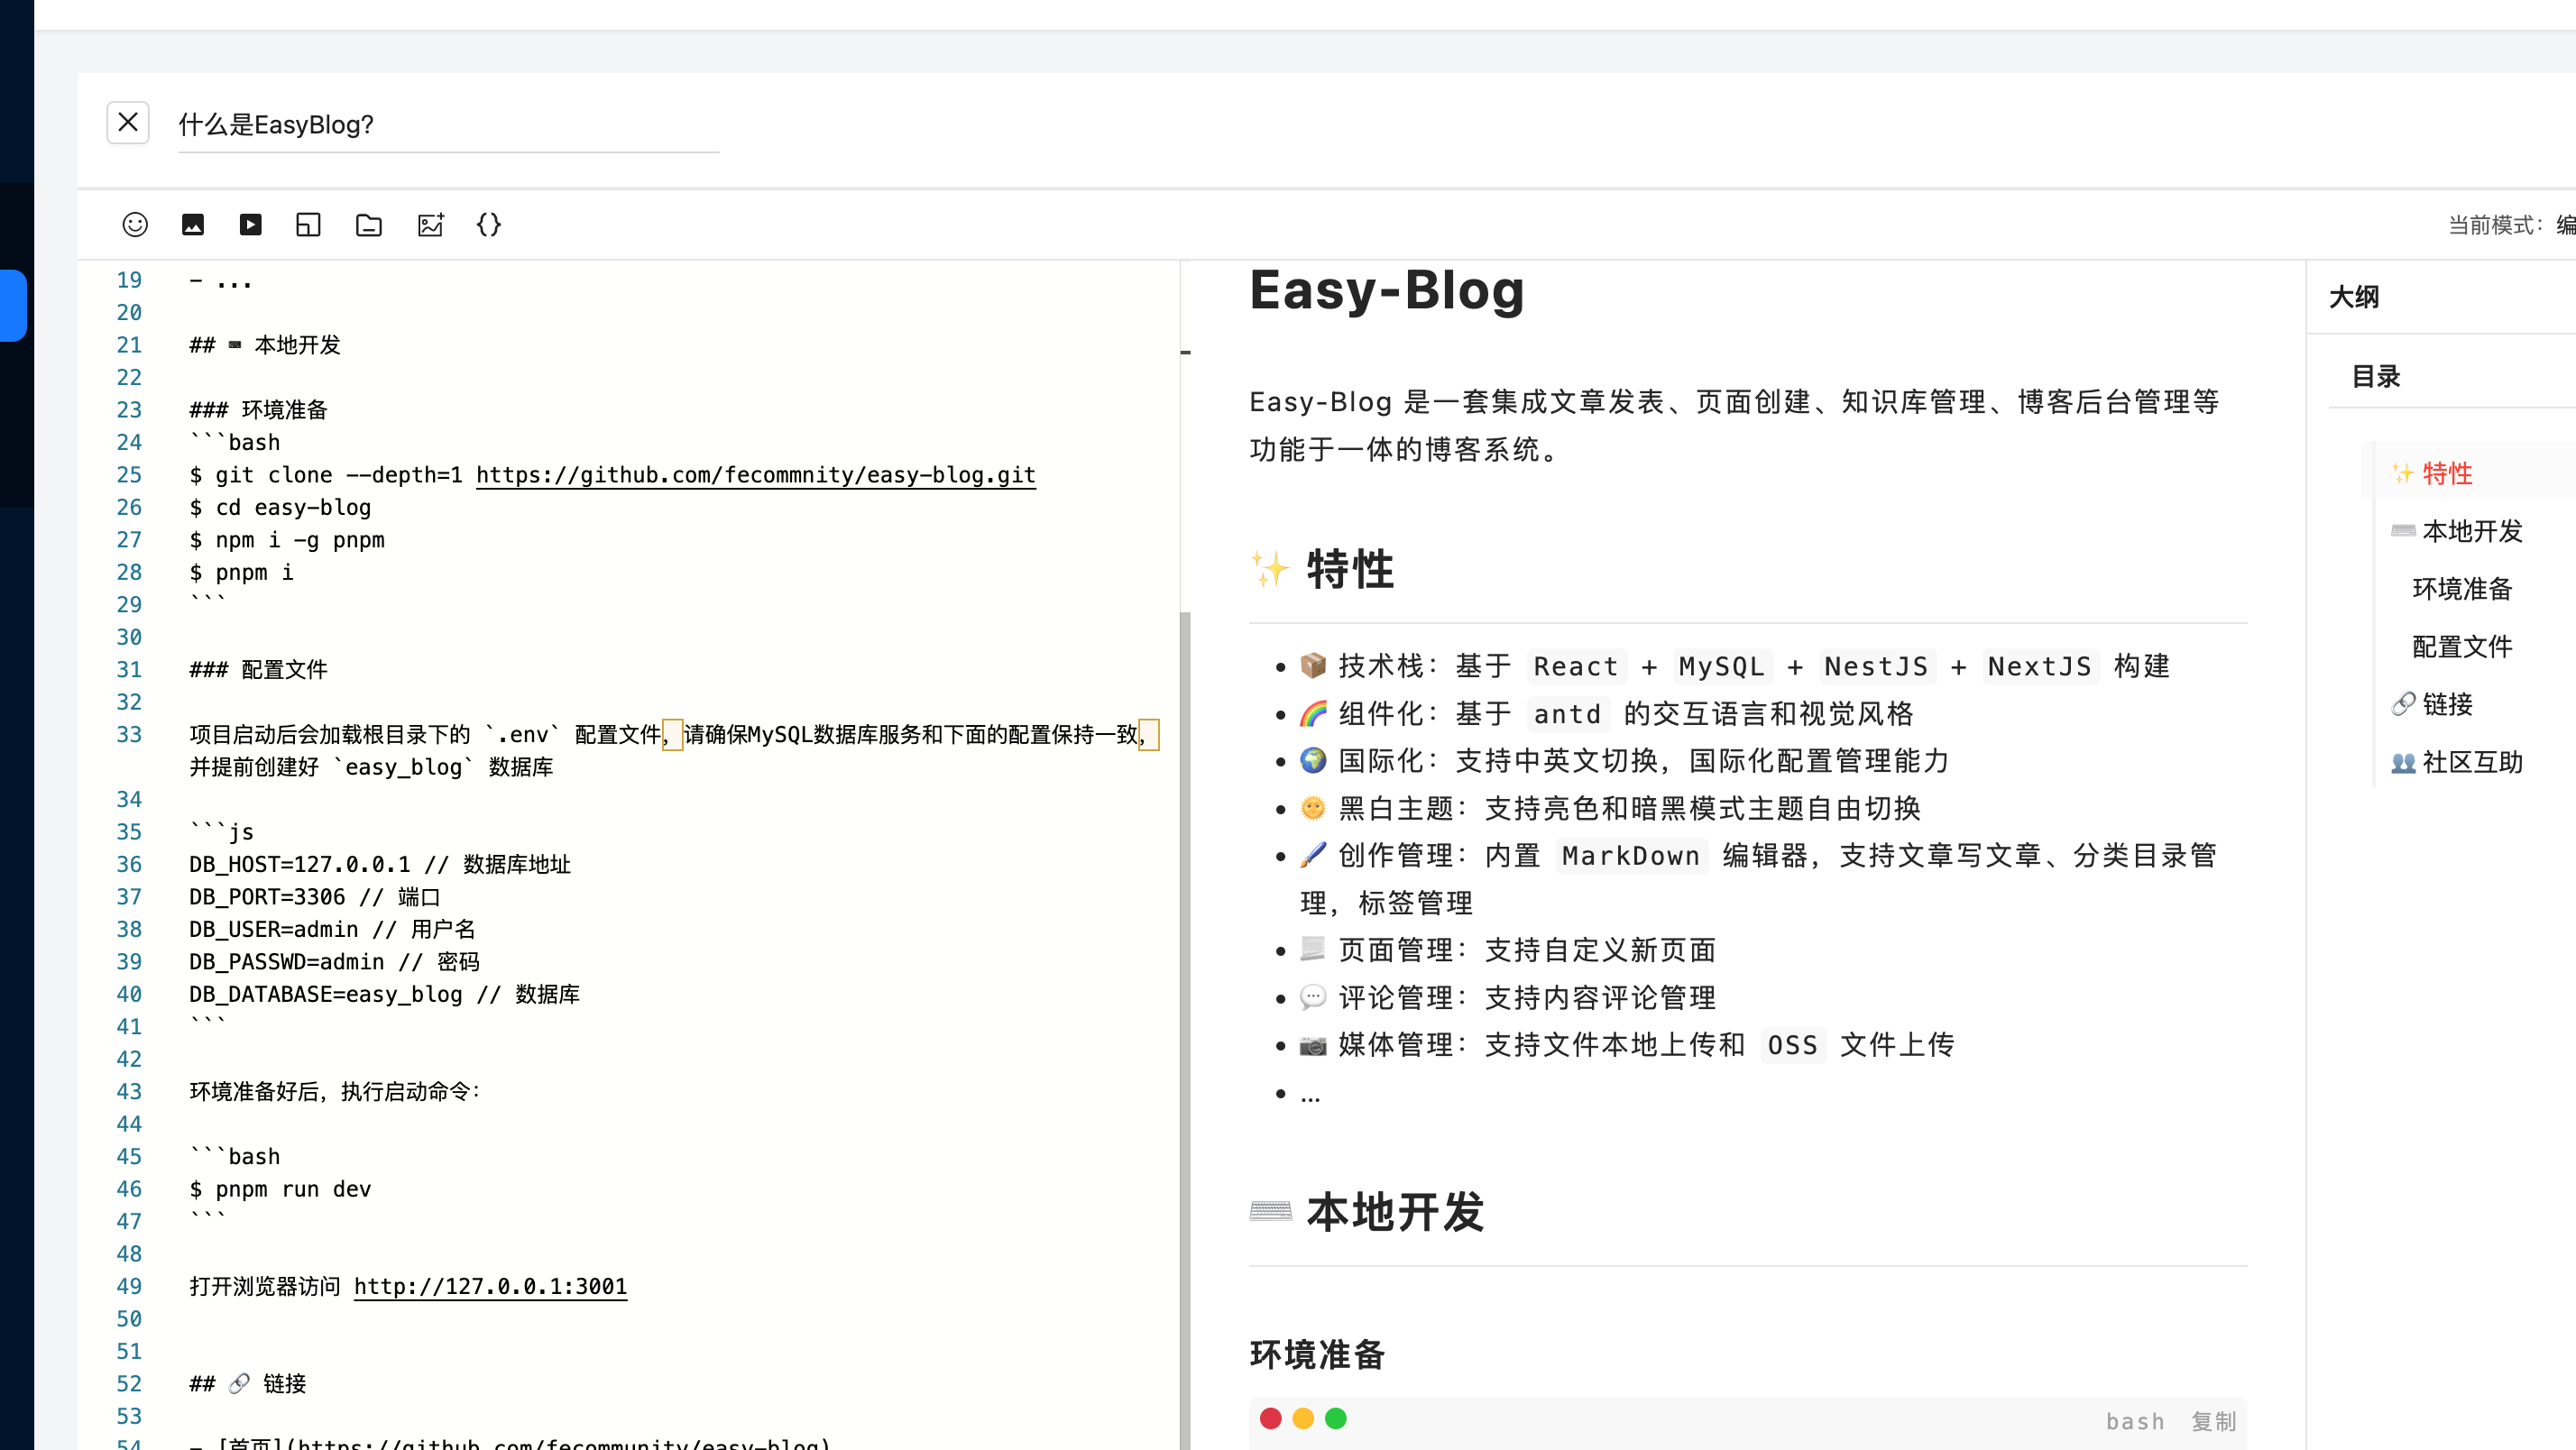Viewport: 2576px width, 1450px height.
Task: Copy the bash code block with '复制'
Action: coord(2213,1421)
